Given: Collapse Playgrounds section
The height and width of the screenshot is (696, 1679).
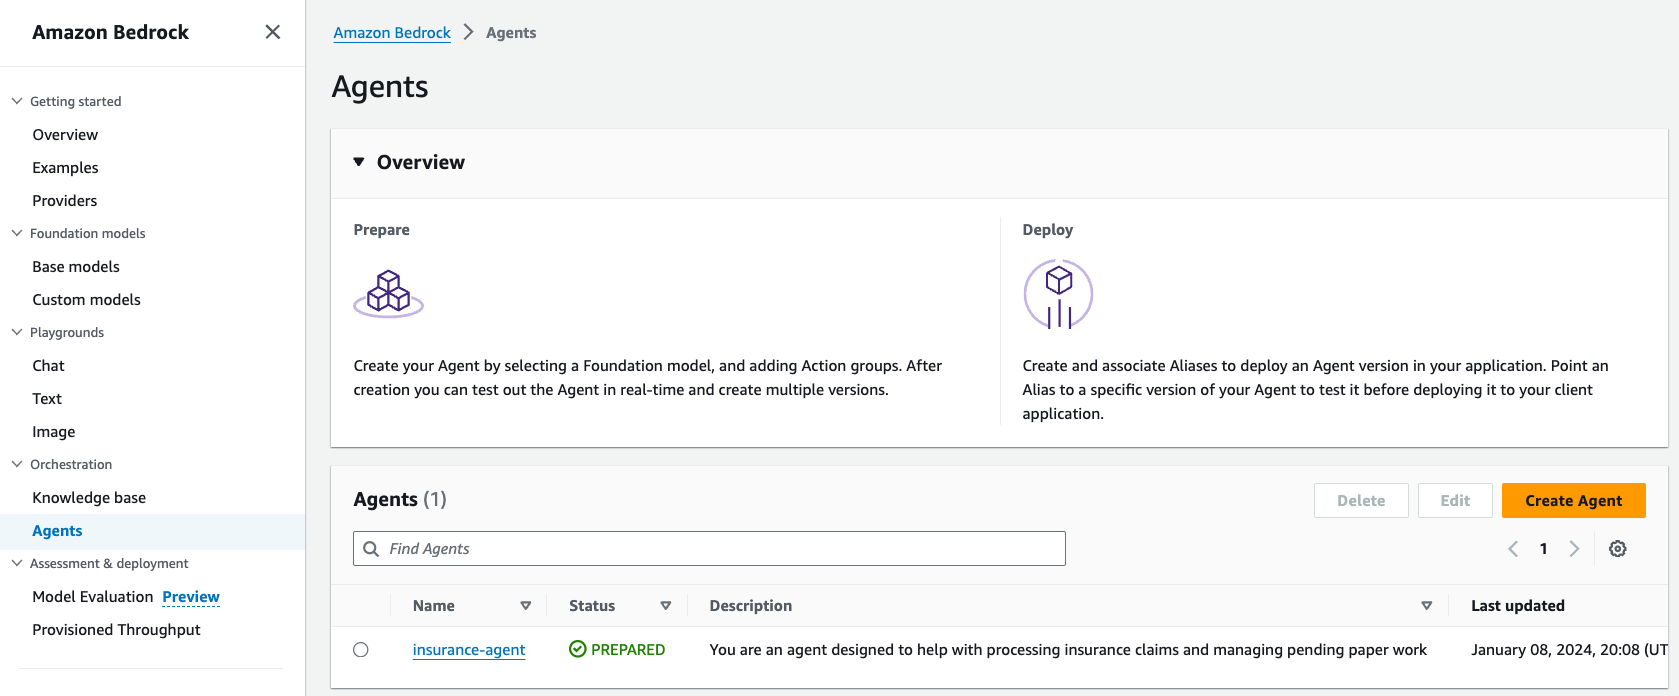Looking at the screenshot, I should pos(17,332).
